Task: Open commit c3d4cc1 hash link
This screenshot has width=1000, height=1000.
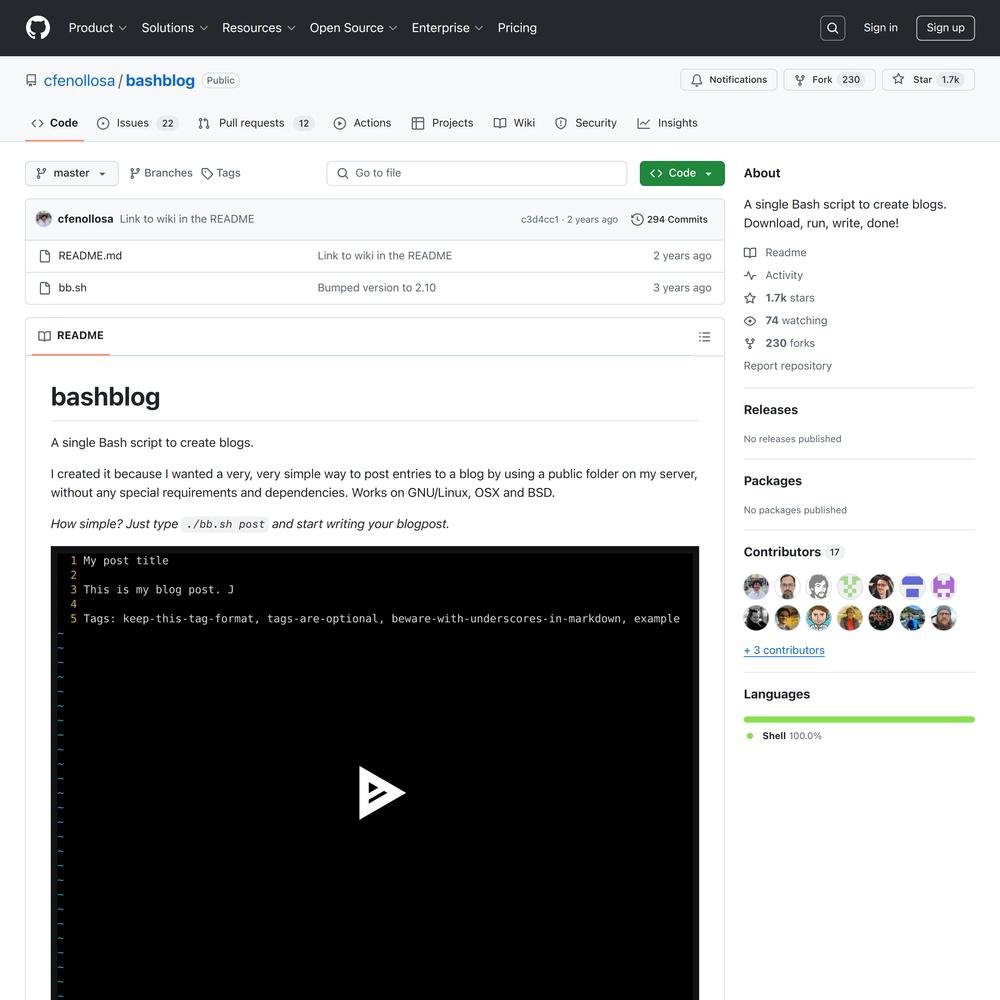Action: coord(540,219)
